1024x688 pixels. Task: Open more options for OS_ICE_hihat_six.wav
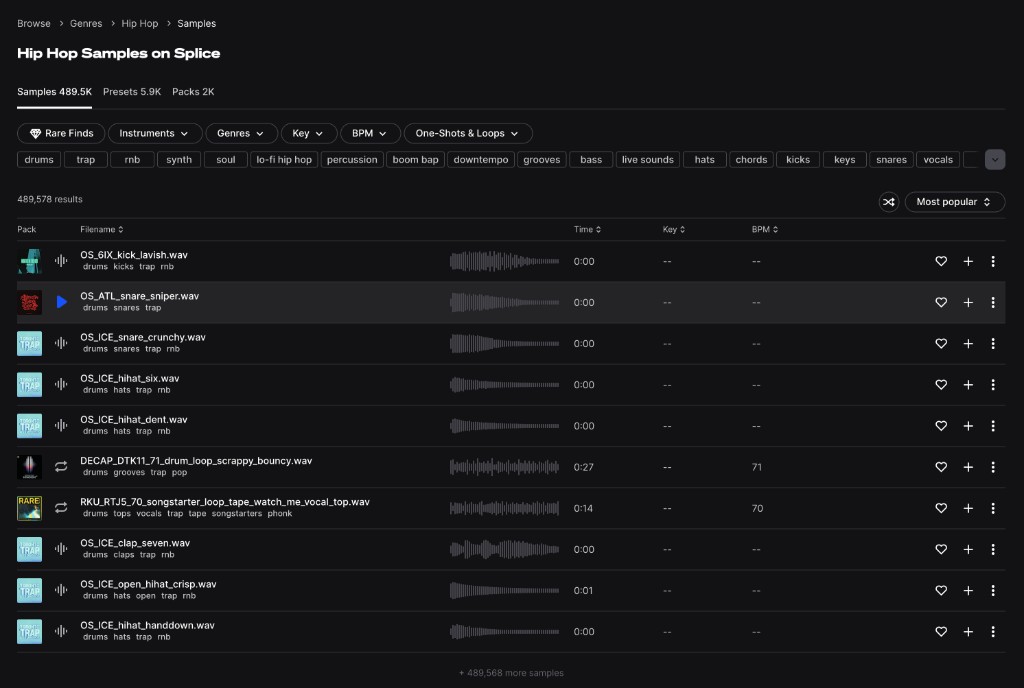pos(993,384)
